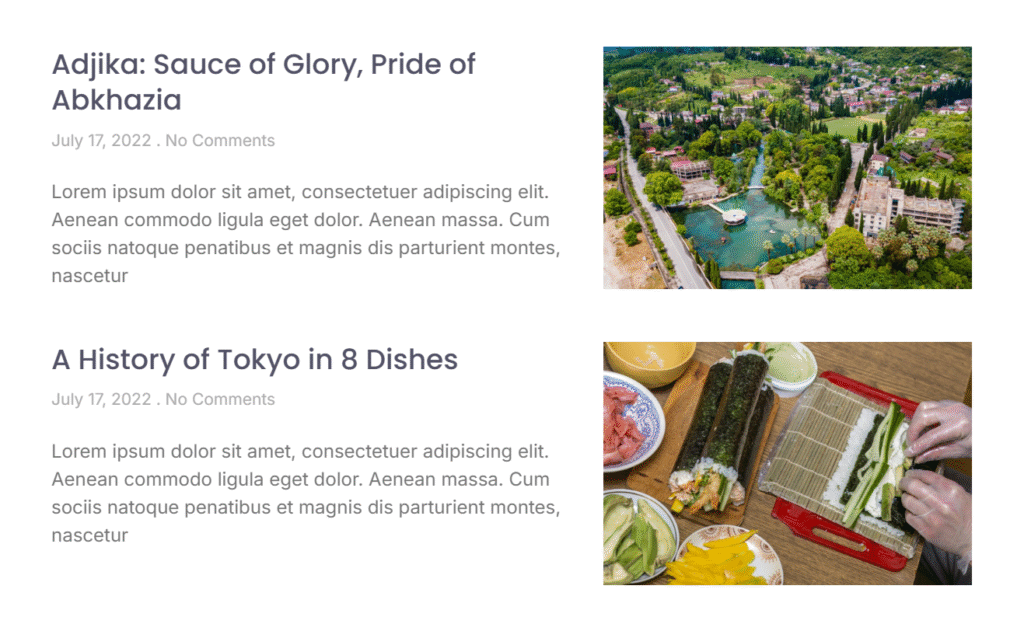The height and width of the screenshot is (624, 1024).
Task: Click the yellow bowl atop the sushi photo
Action: [x=650, y=360]
